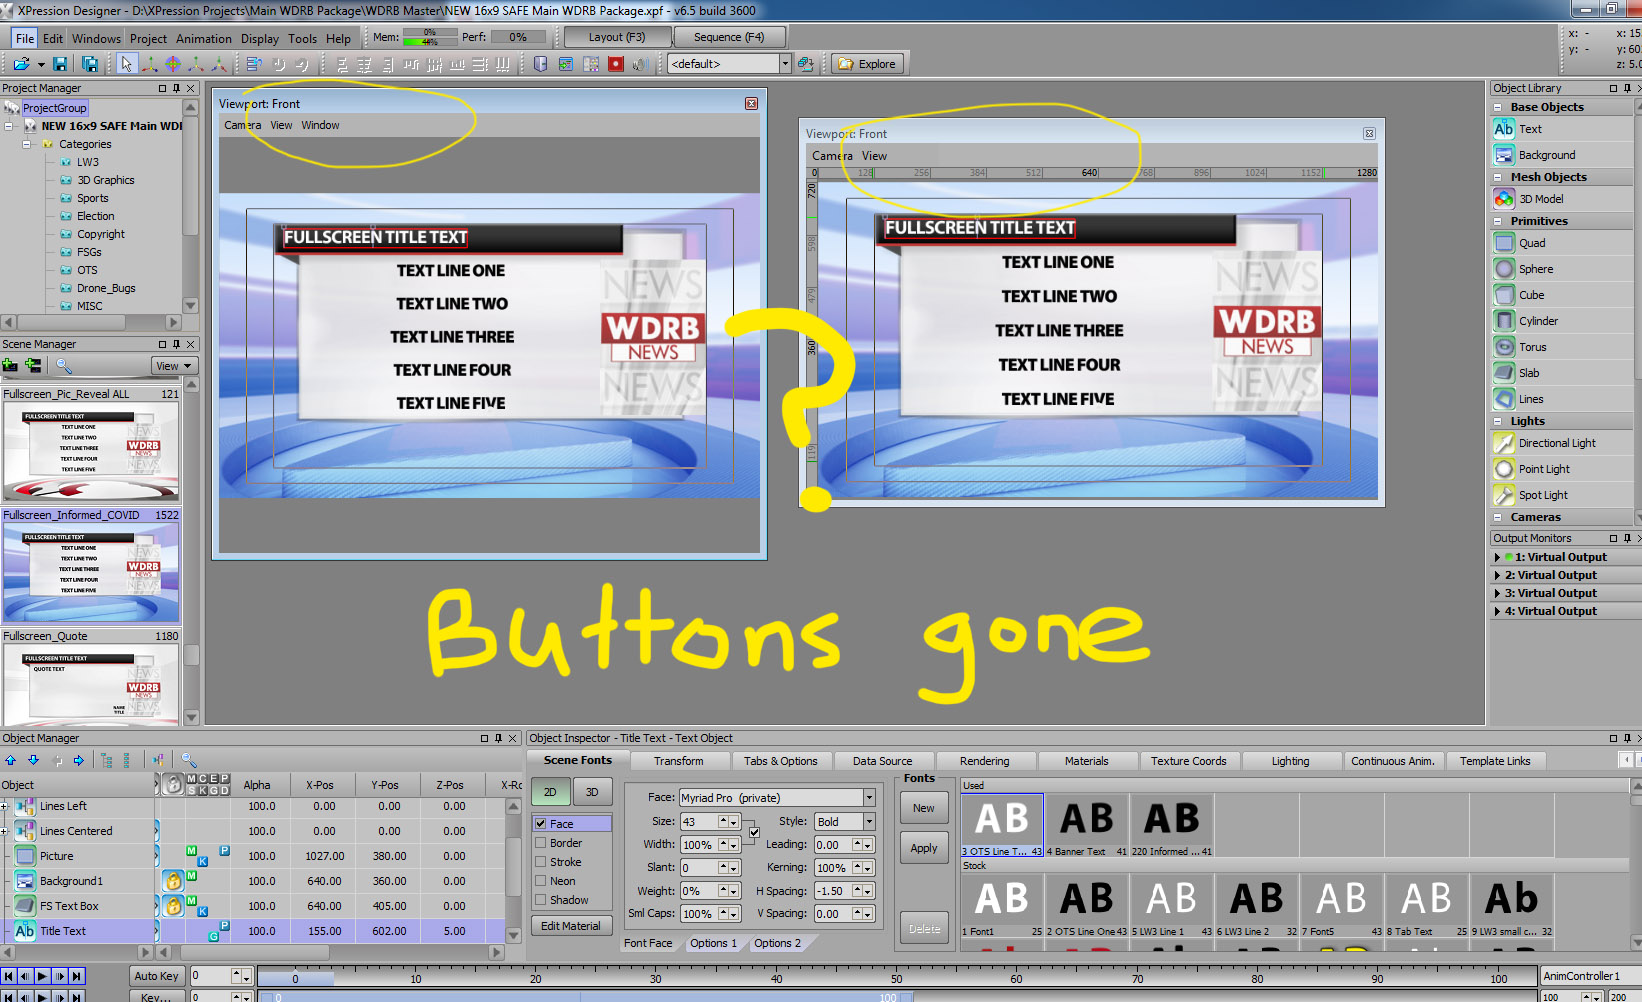
Task: Switch to the Materials tab
Action: click(1086, 761)
